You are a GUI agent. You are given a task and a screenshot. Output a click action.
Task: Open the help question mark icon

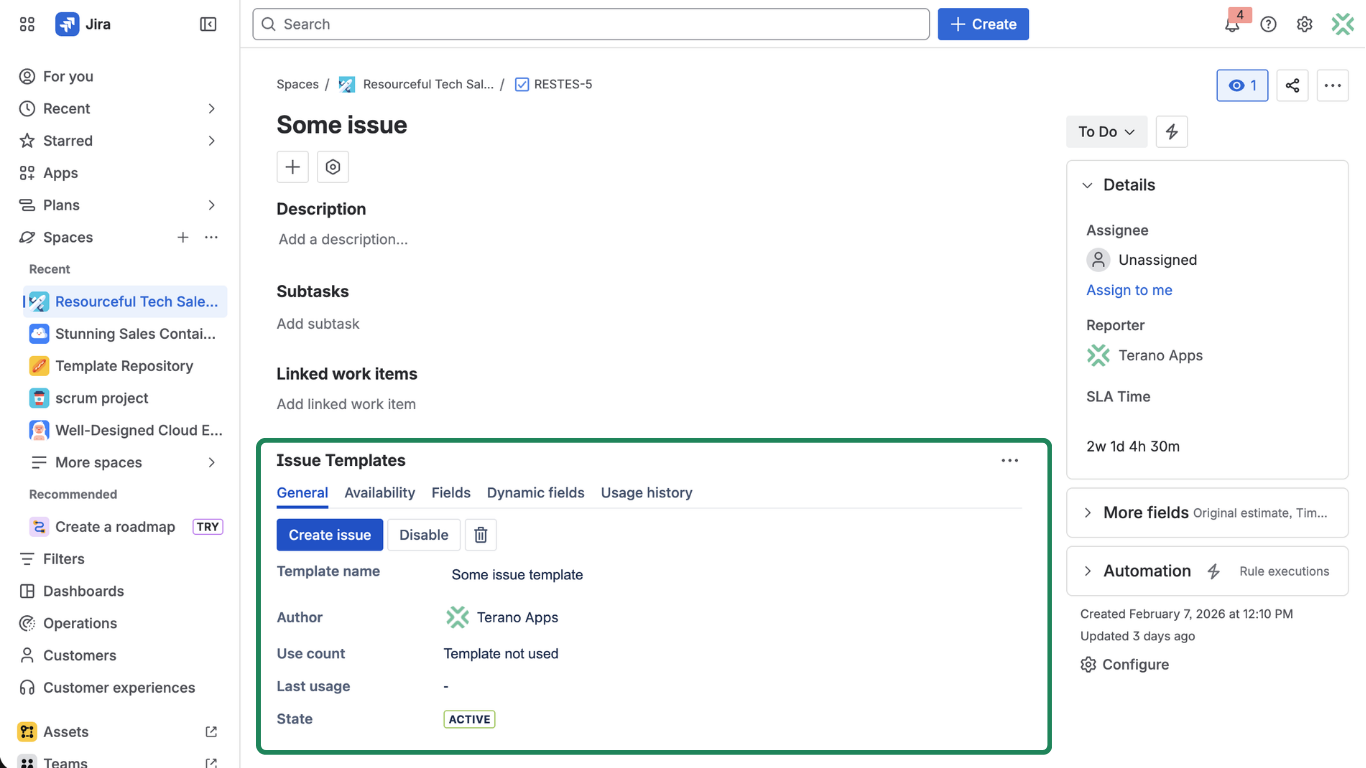1268,25
